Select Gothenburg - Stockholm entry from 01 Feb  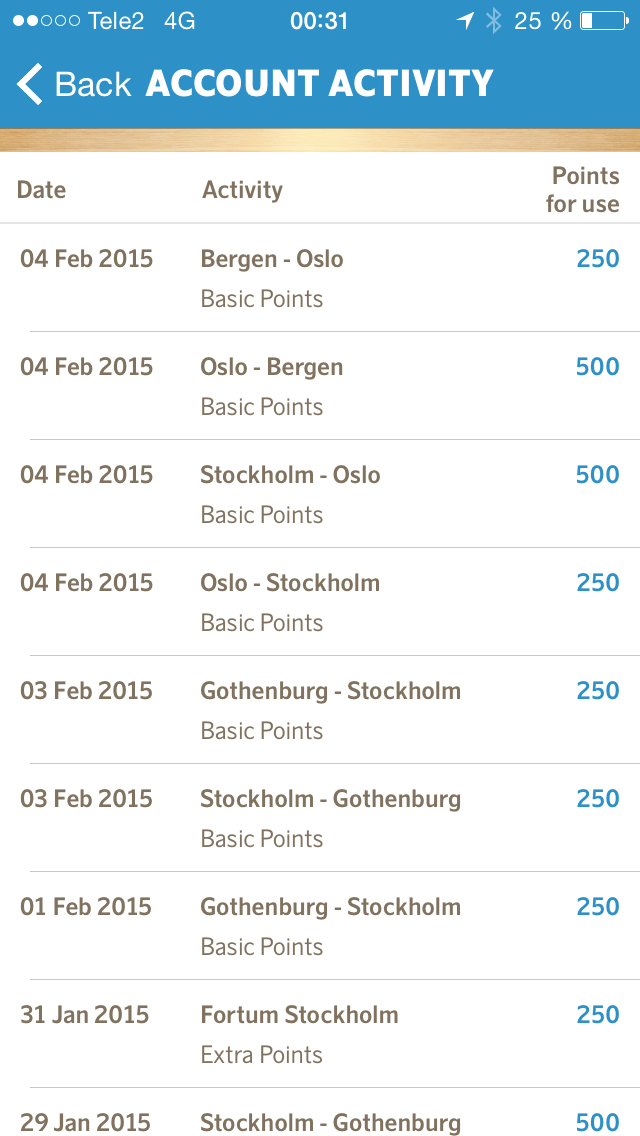(x=320, y=926)
